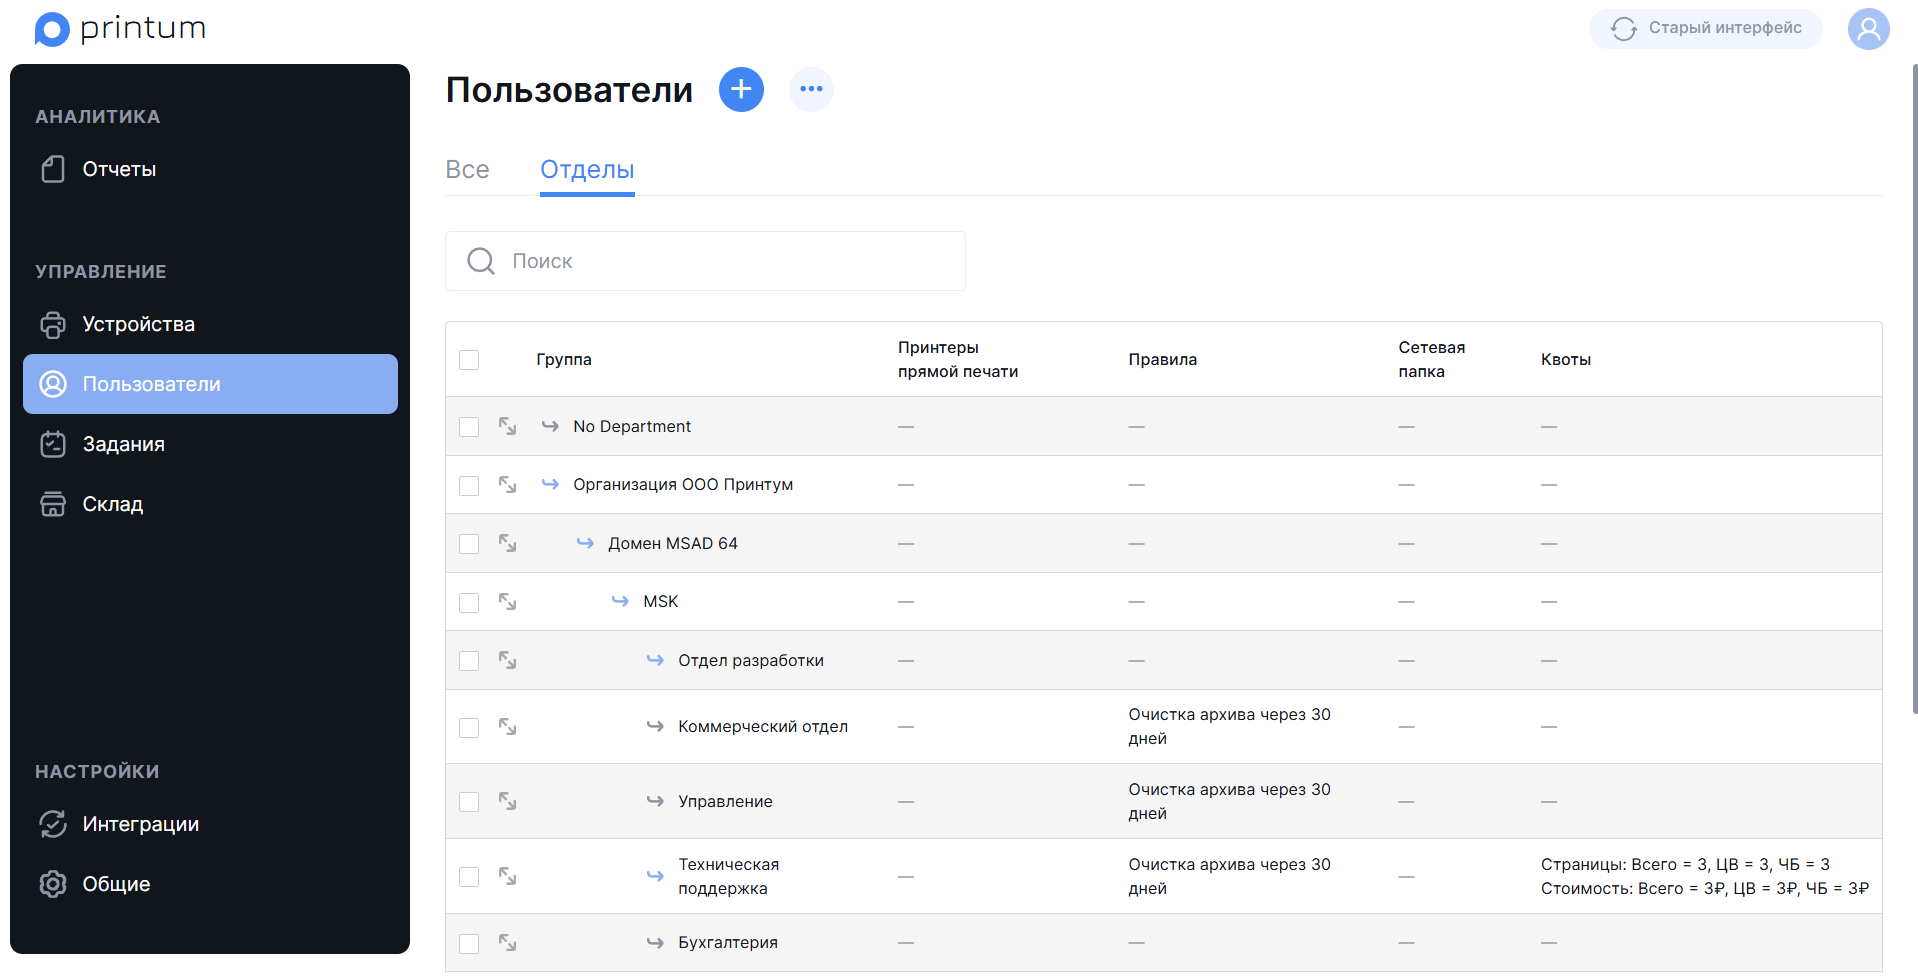The height and width of the screenshot is (977, 1918).
Task: Check the Техническая поддержка checkbox
Action: (x=469, y=877)
